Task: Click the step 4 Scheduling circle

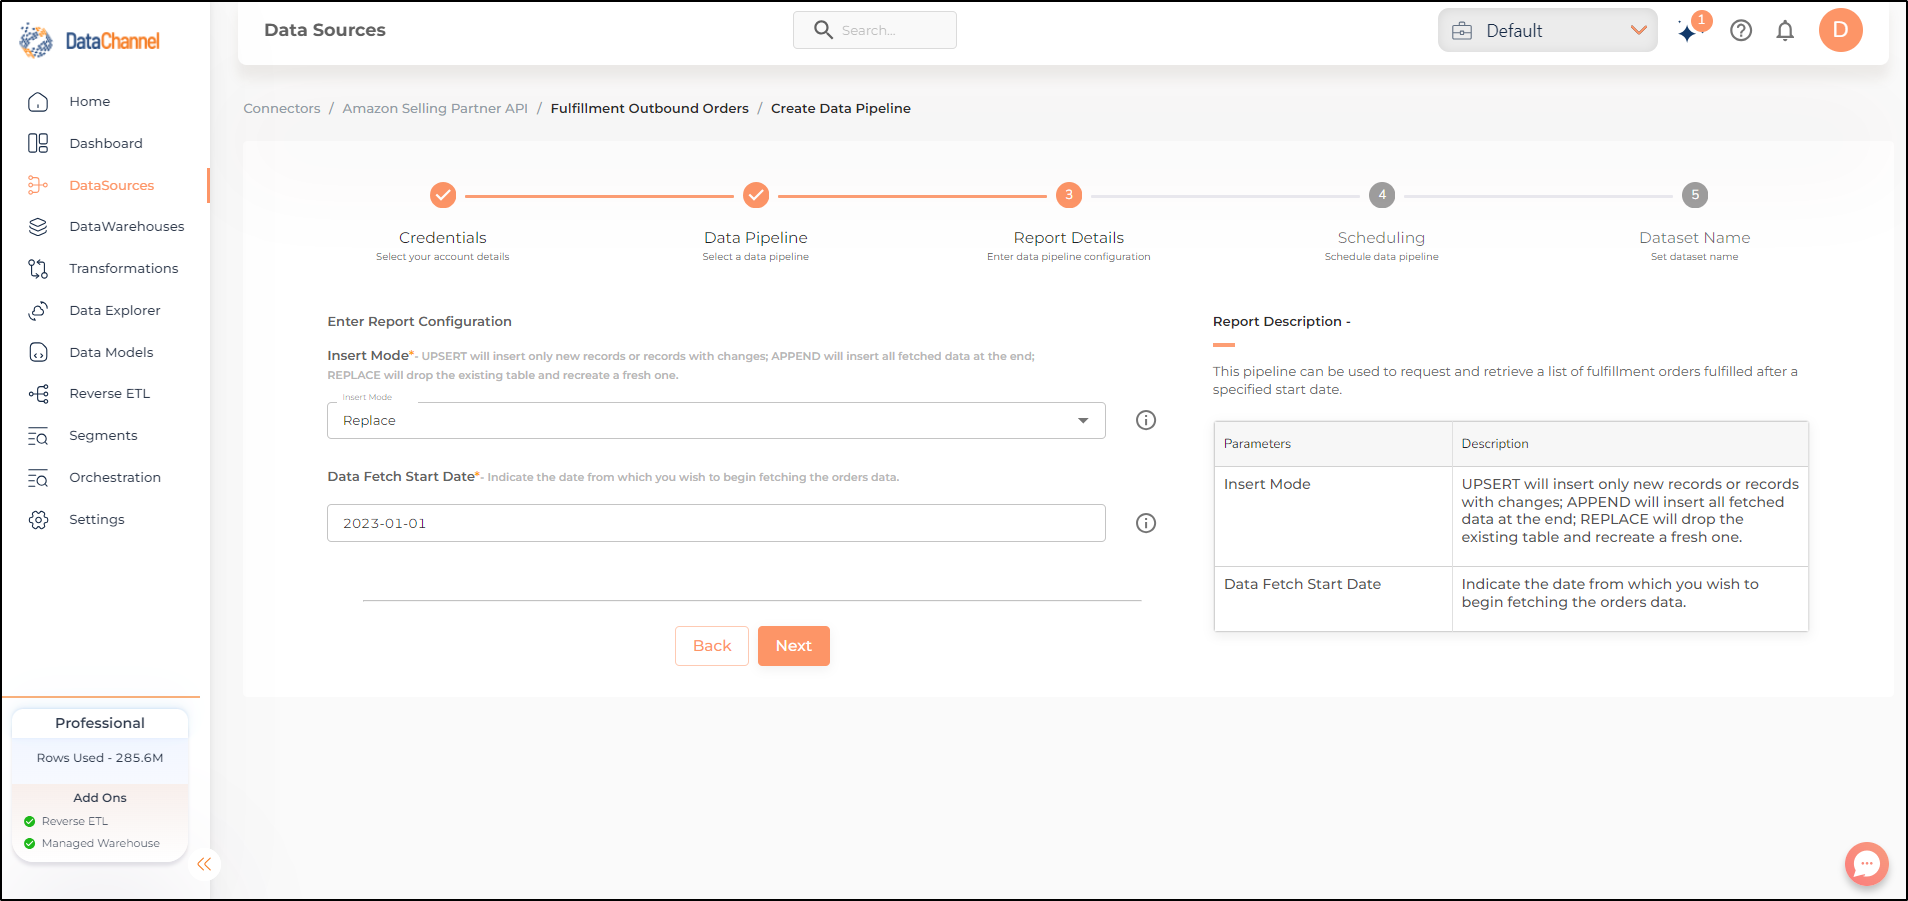Action: (x=1382, y=195)
